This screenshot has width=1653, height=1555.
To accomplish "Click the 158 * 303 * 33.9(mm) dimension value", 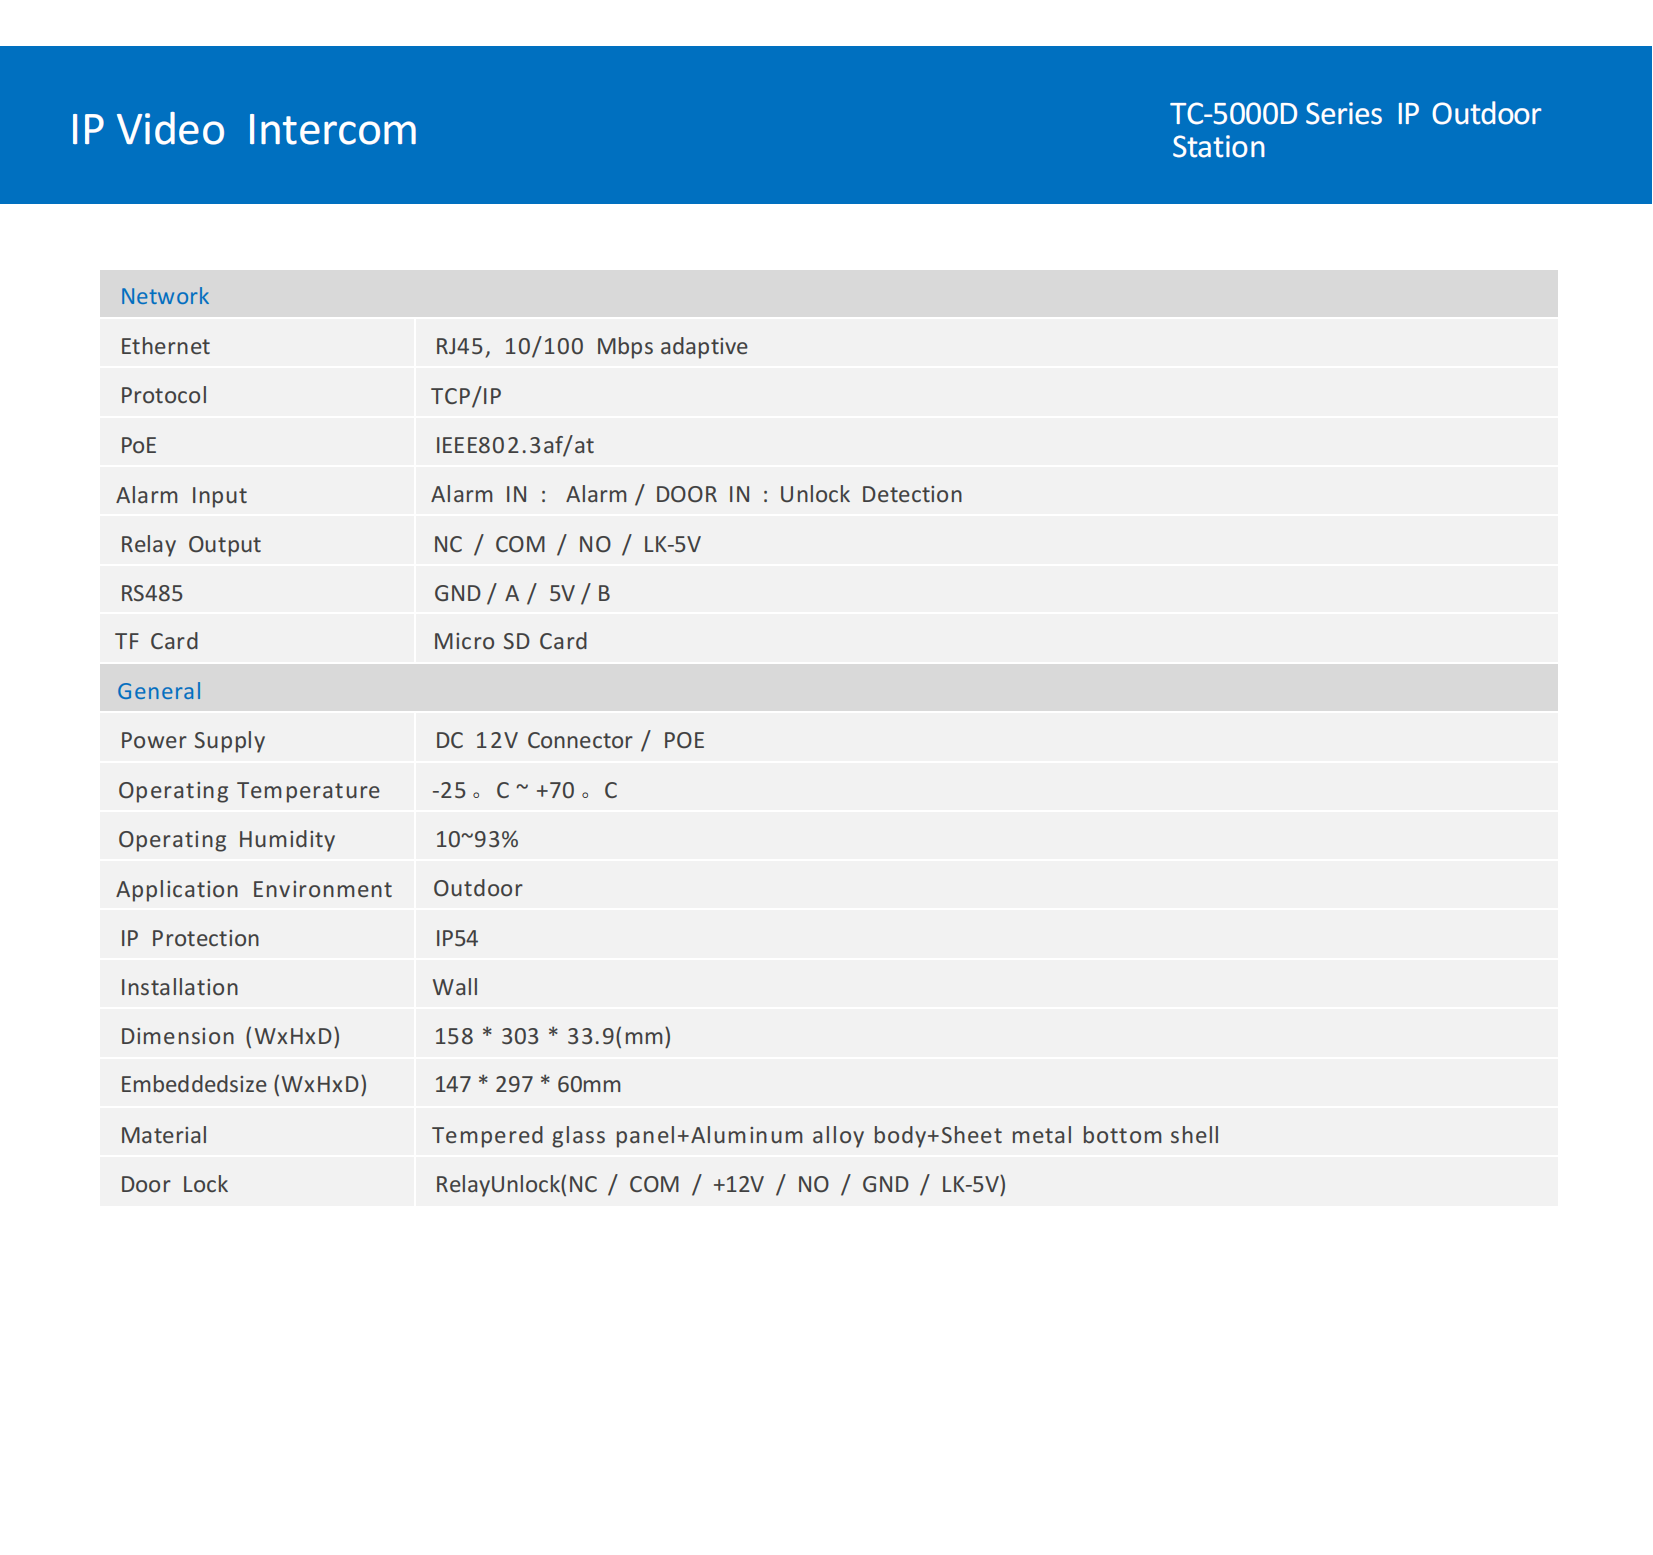I will point(552,1036).
